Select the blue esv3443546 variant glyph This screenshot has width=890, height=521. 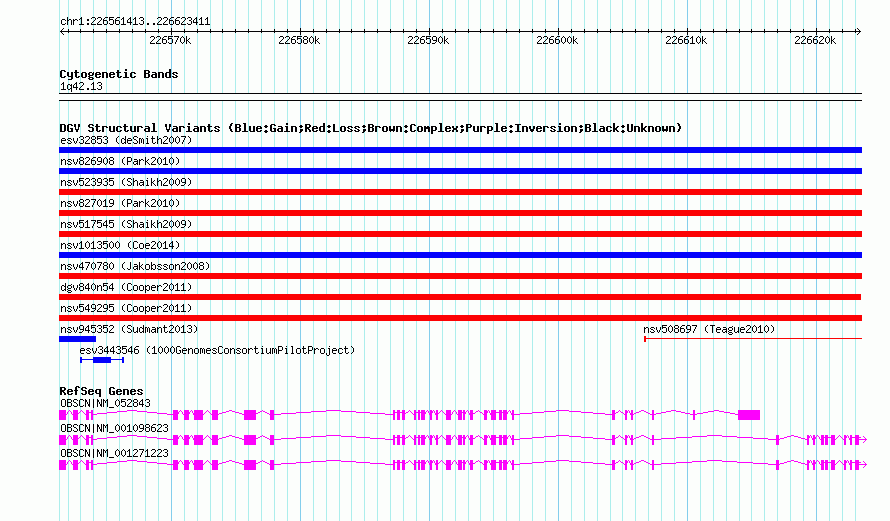[x=102, y=360]
